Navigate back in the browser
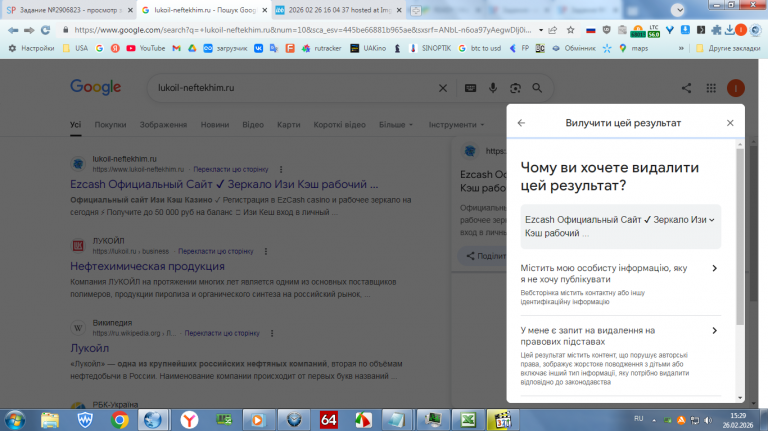The image size is (768, 431). [x=13, y=30]
